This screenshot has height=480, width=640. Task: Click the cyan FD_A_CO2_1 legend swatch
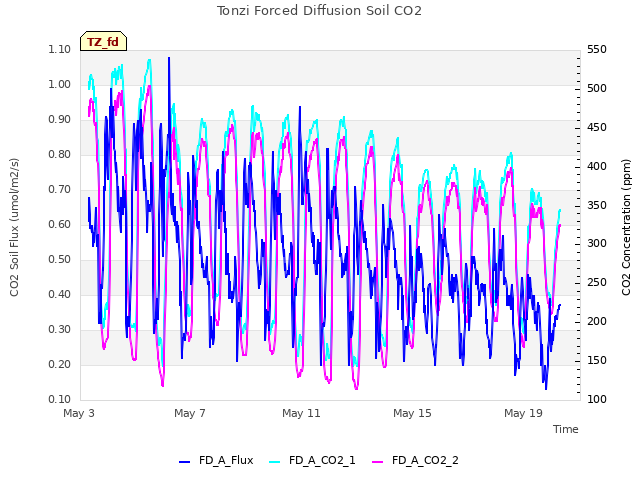pos(275,462)
